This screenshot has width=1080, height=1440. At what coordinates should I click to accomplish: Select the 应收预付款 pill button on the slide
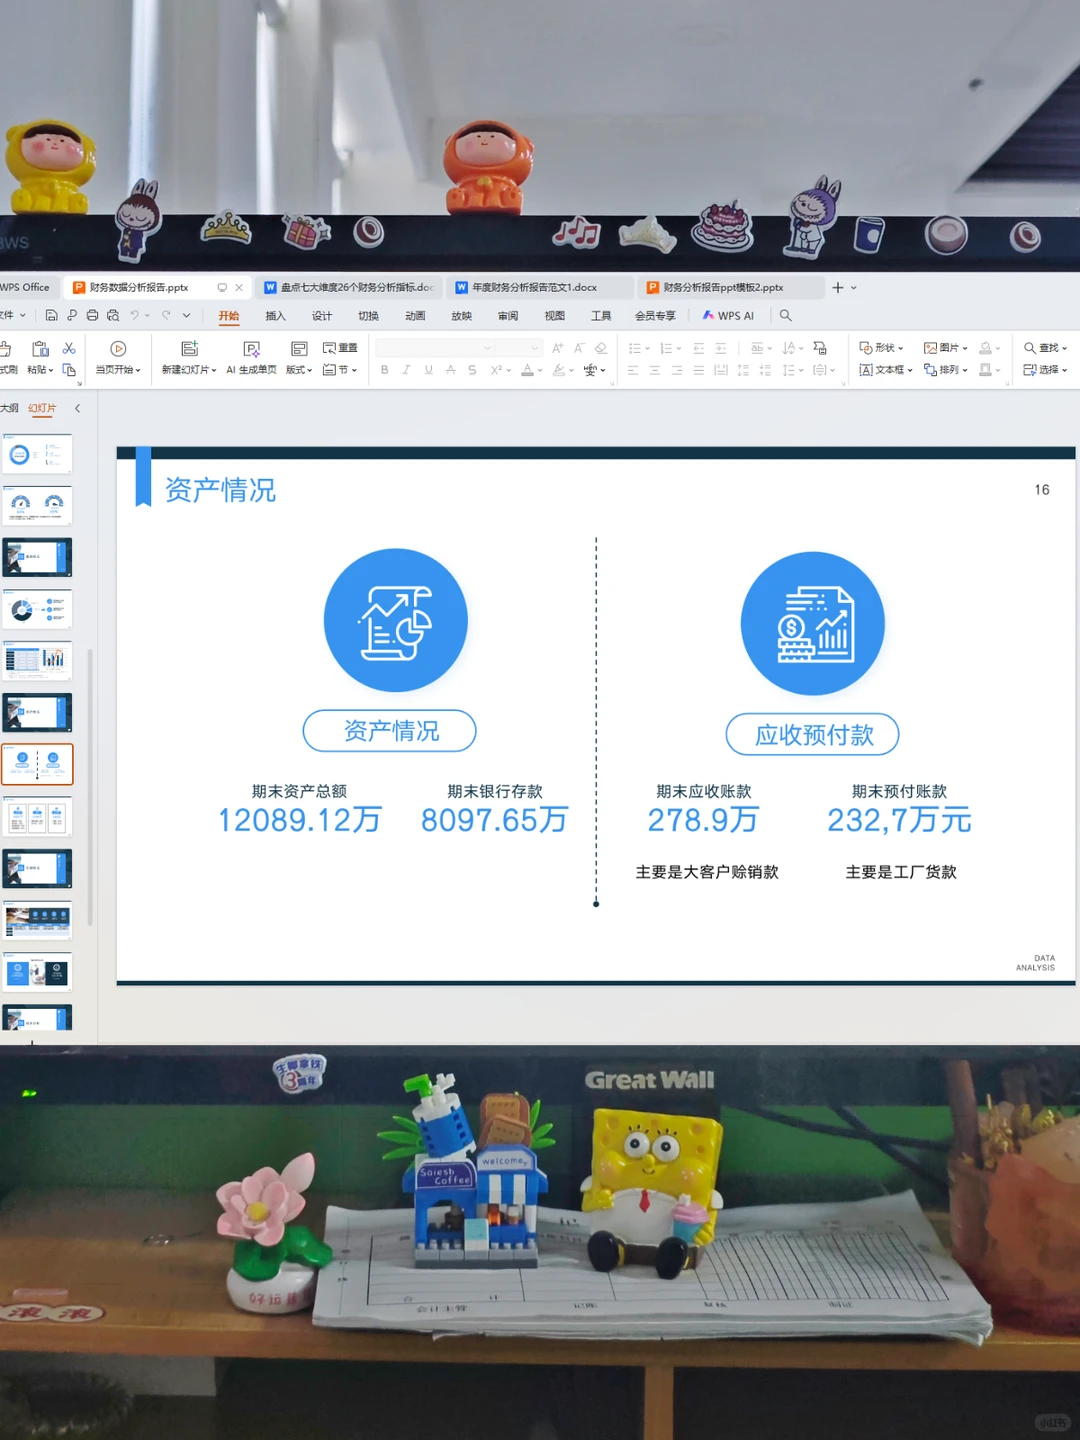[x=812, y=735]
